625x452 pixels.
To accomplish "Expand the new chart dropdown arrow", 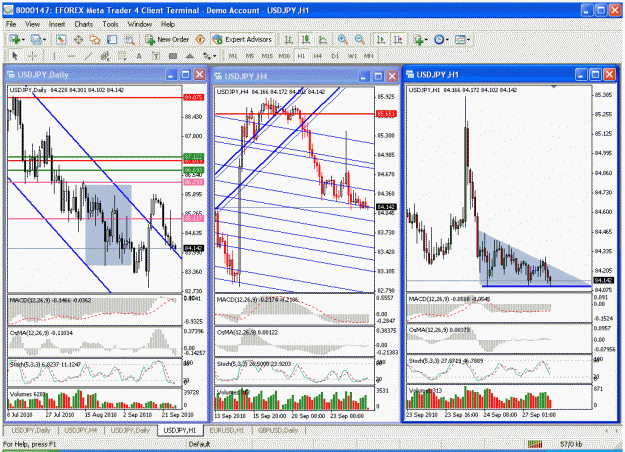I will coord(24,39).
